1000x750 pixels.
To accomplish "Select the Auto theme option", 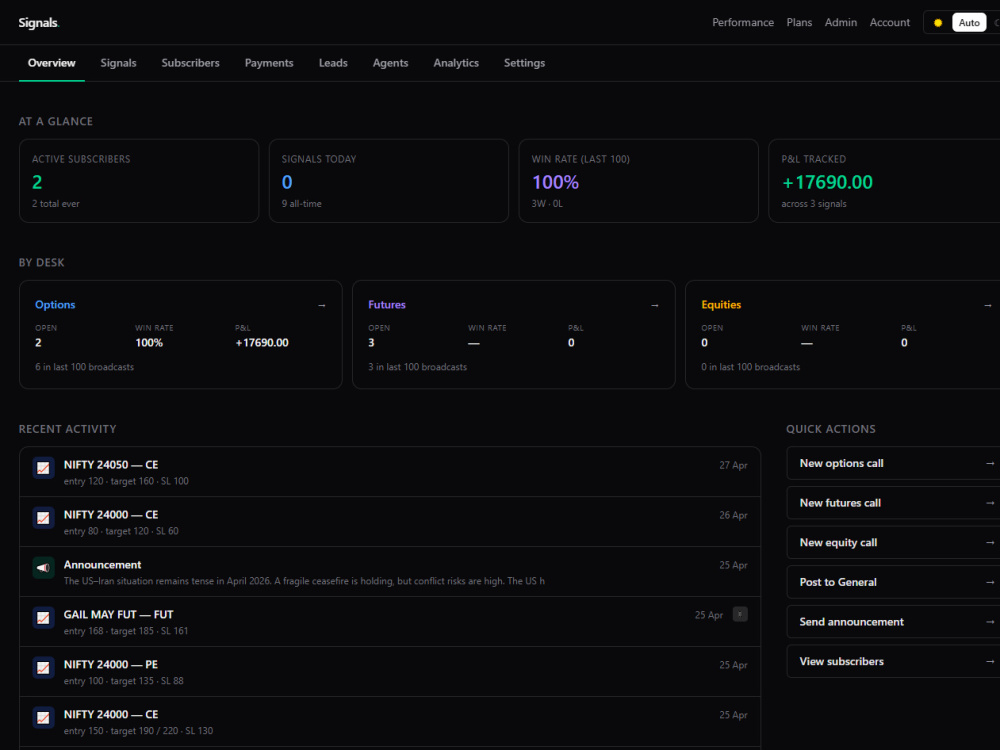I will tap(969, 22).
